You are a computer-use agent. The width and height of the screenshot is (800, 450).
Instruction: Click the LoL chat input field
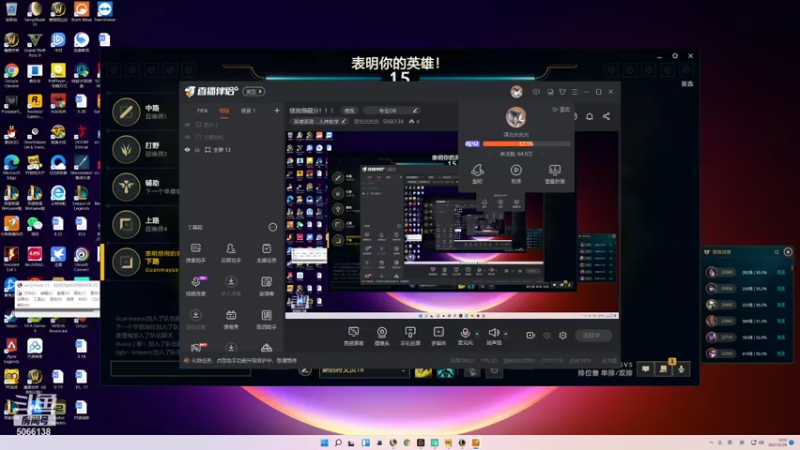point(180,369)
